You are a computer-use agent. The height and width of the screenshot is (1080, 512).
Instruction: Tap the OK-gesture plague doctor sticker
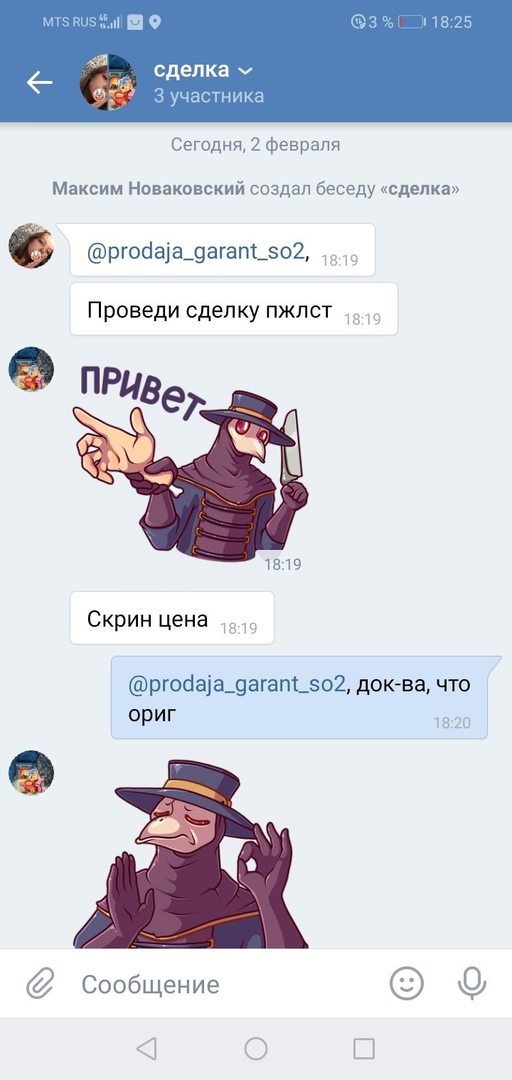pyautogui.click(x=192, y=853)
